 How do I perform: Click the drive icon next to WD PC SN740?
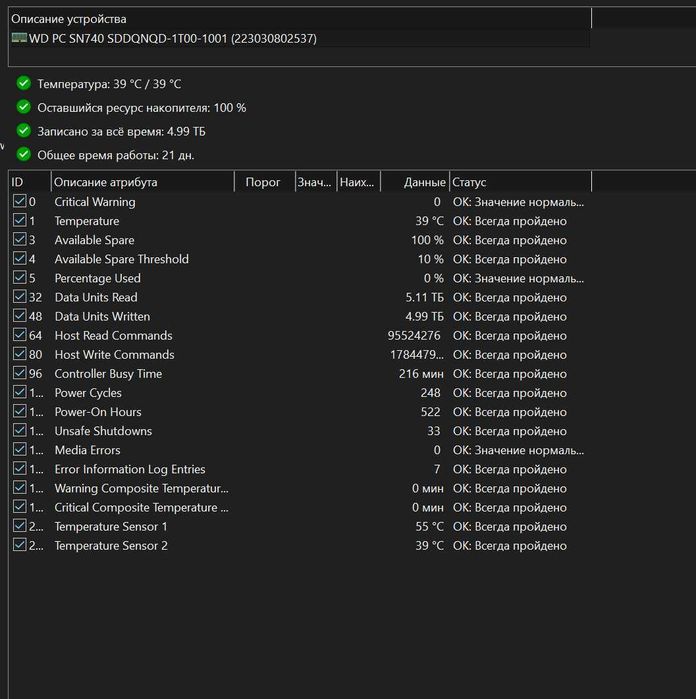(19, 38)
